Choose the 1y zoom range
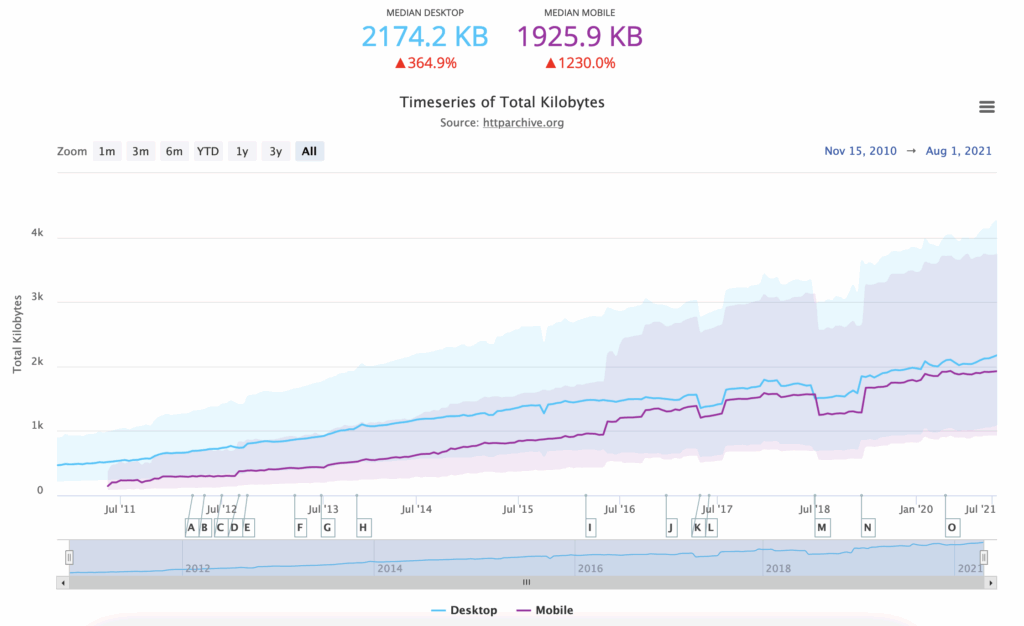This screenshot has width=1024, height=626. click(x=242, y=151)
